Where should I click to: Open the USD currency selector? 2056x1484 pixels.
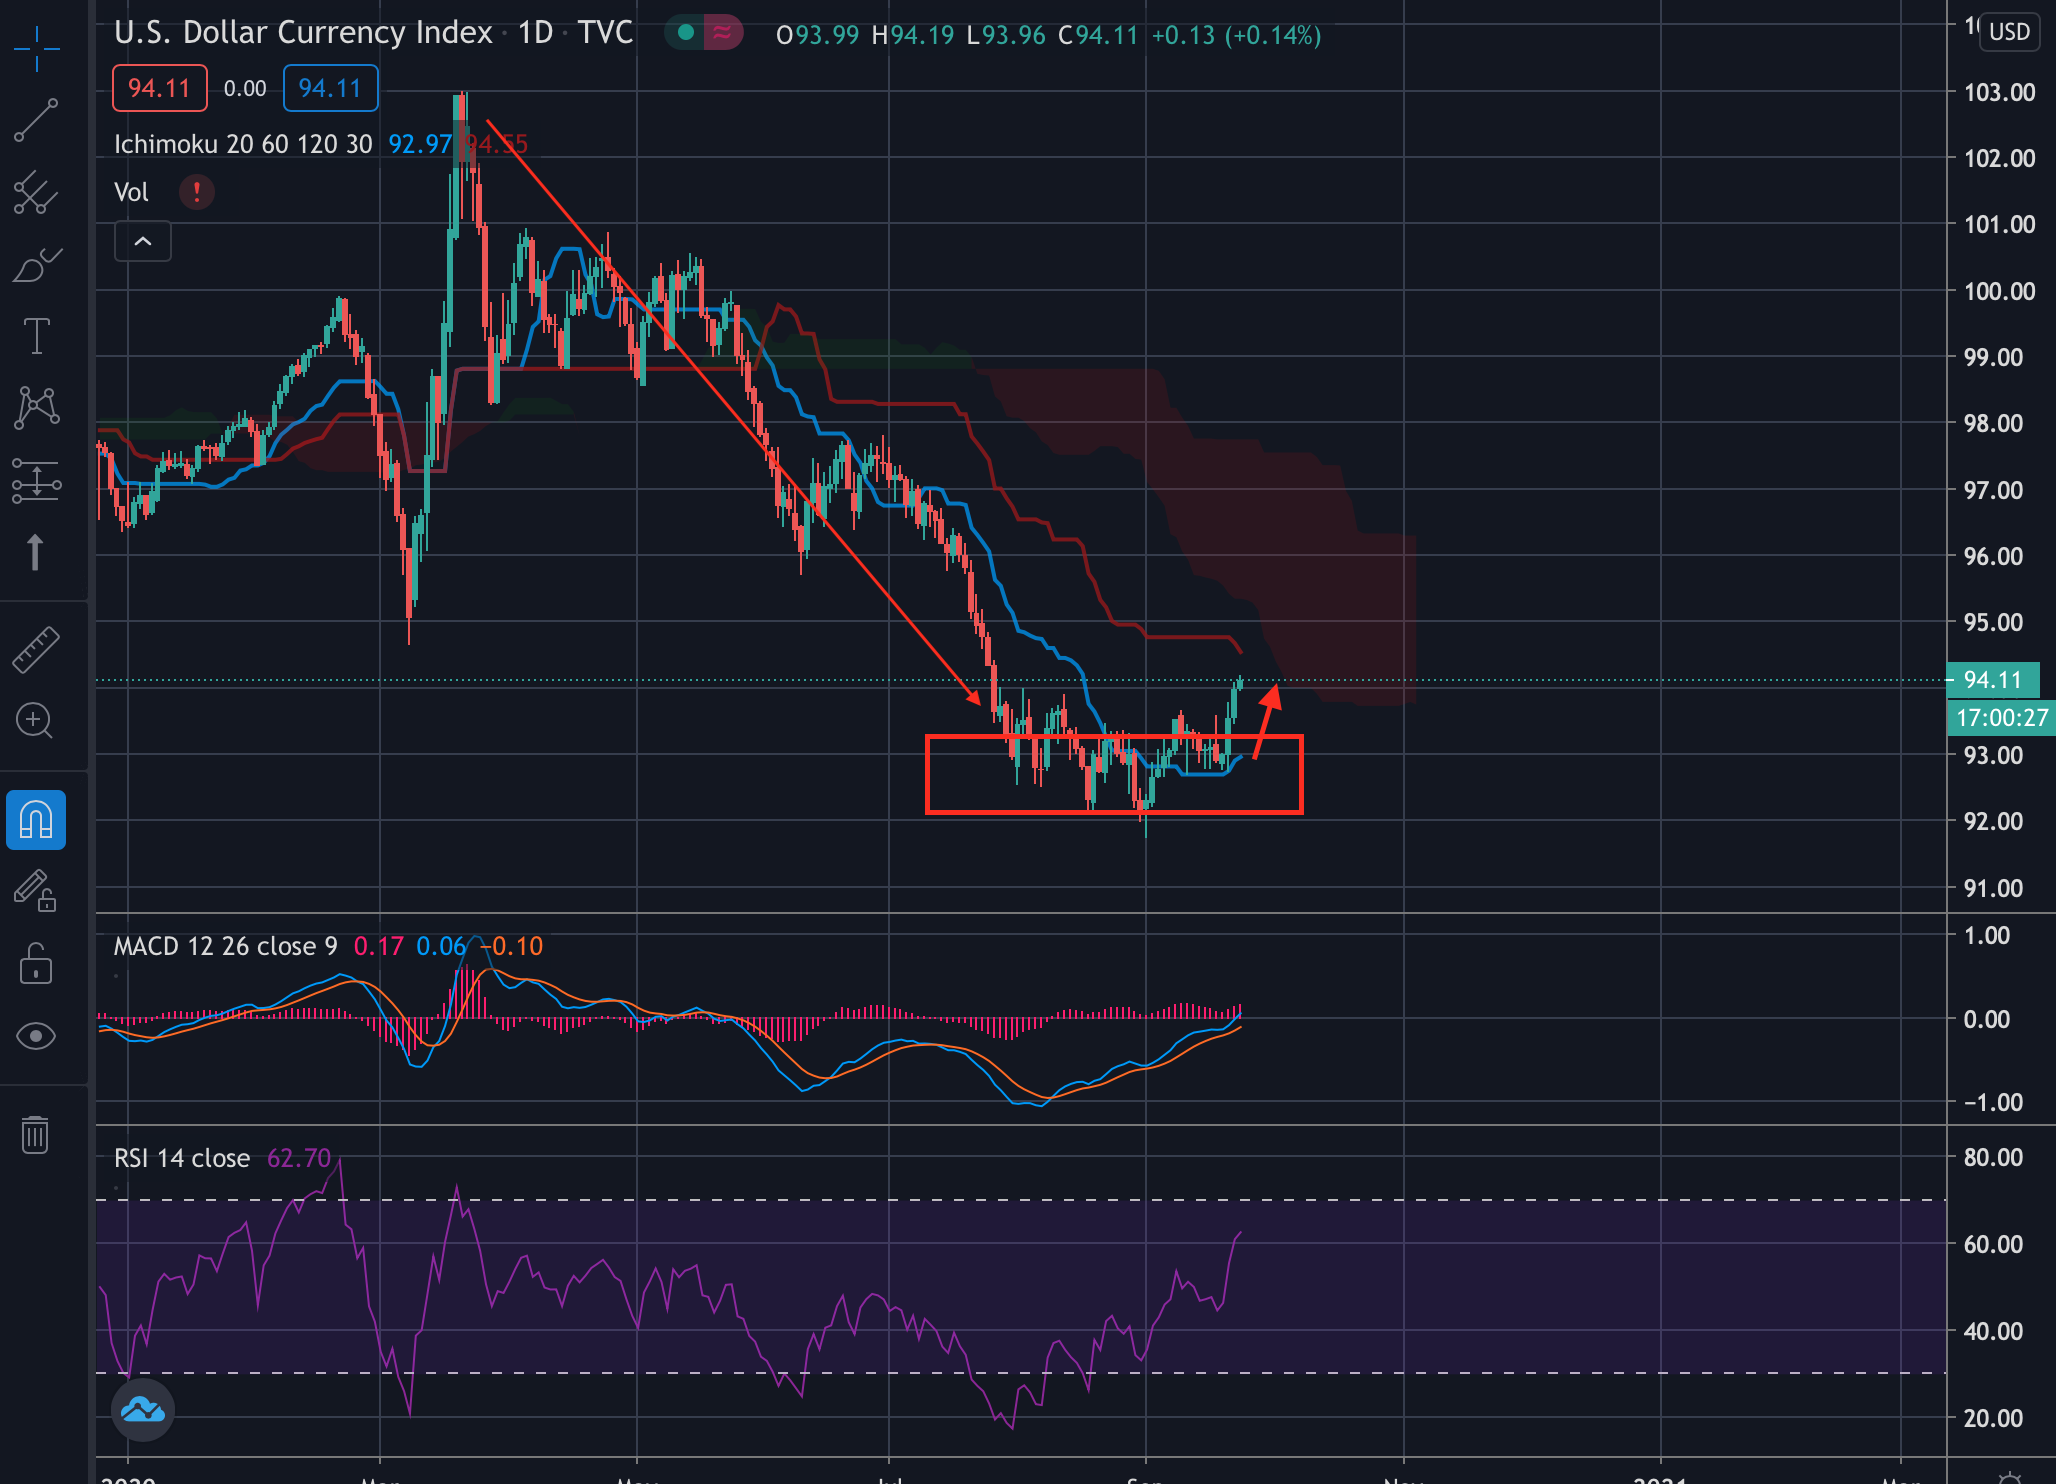[x=2008, y=32]
